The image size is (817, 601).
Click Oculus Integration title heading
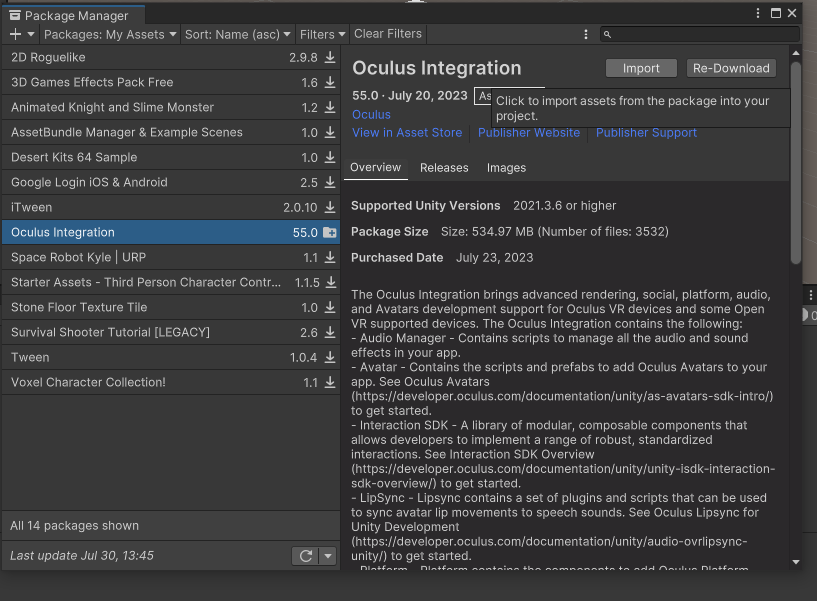coord(437,68)
